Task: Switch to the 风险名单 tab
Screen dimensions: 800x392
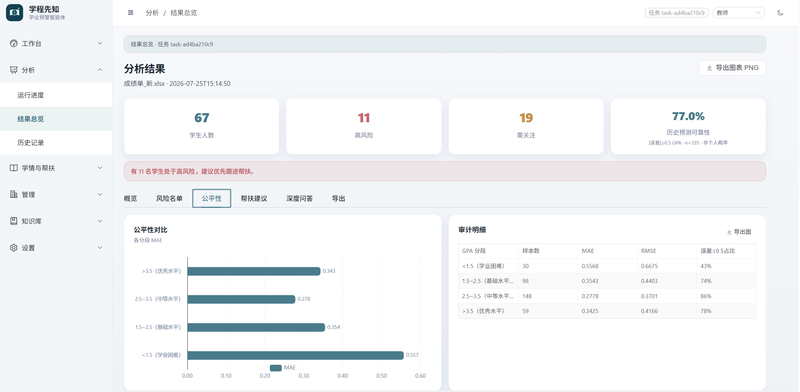Action: point(169,199)
